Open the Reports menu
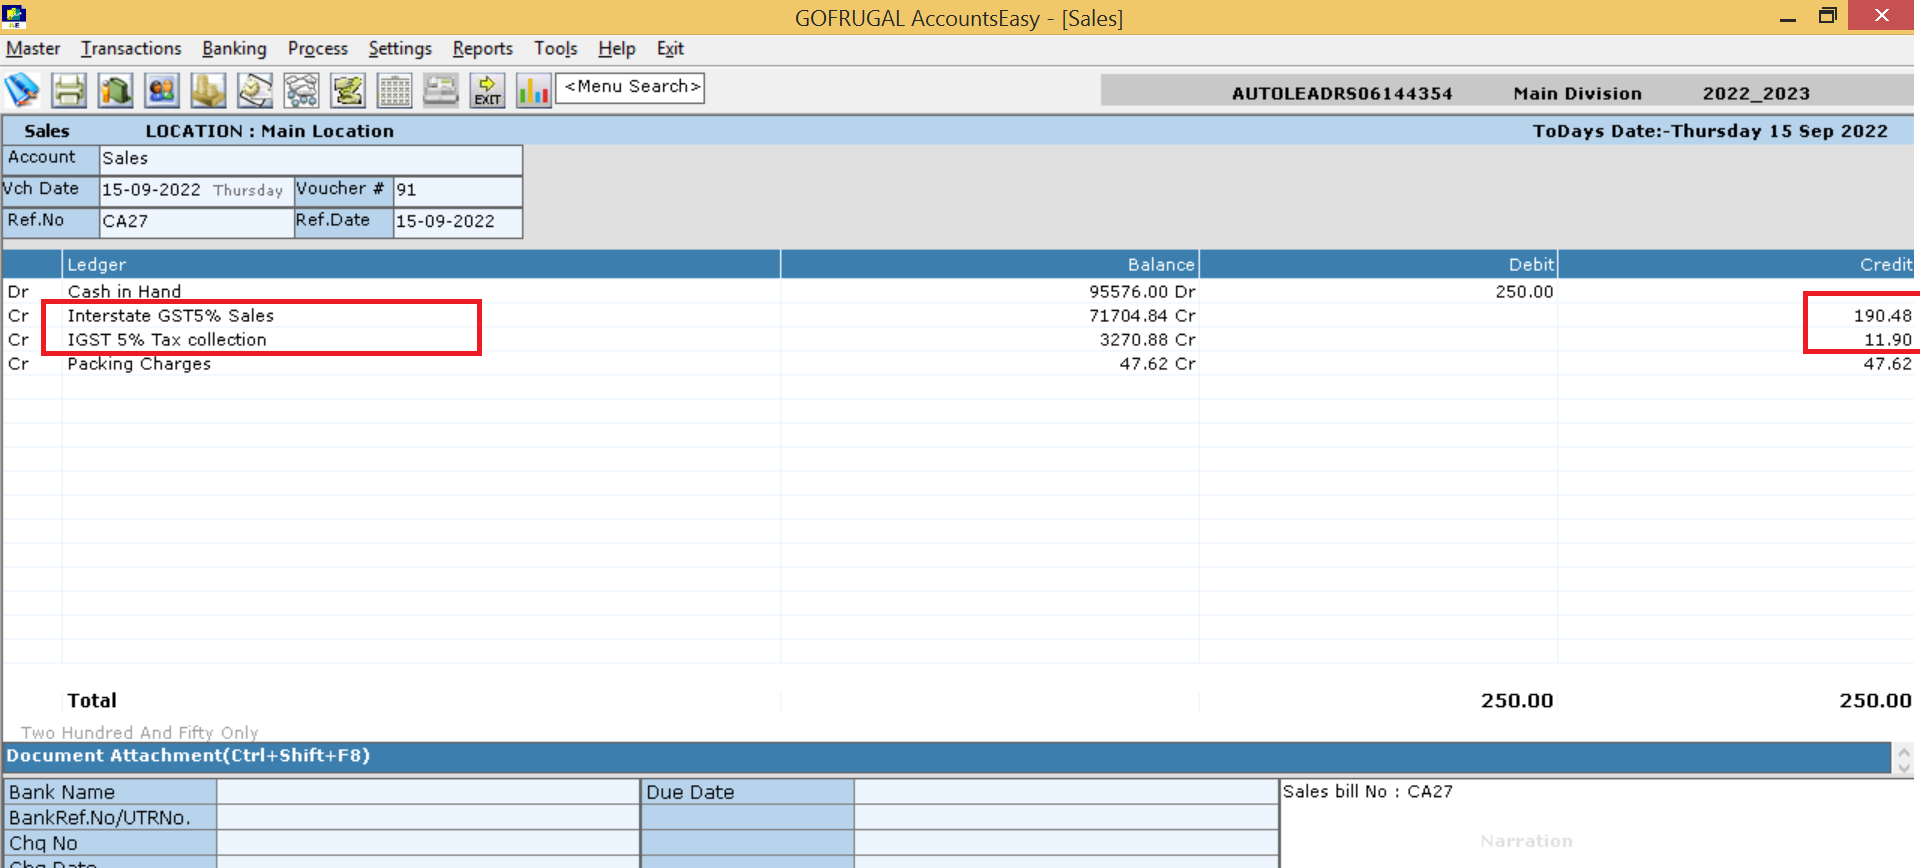This screenshot has height=868, width=1920. (482, 48)
